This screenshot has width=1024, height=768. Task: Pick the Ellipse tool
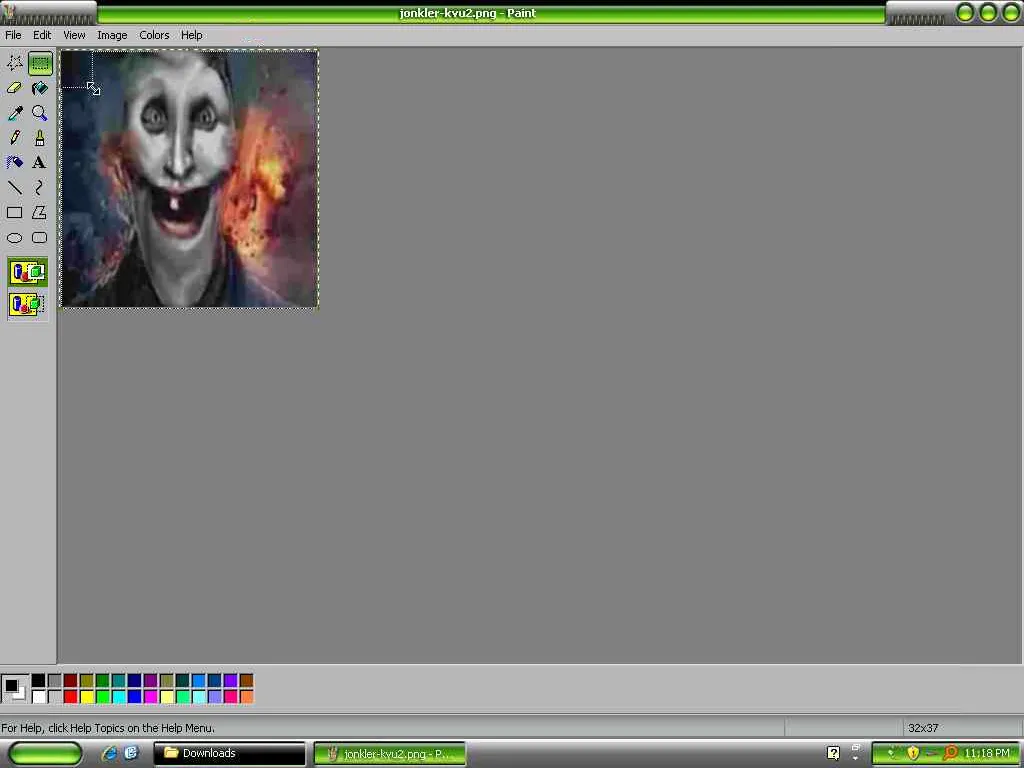point(14,238)
